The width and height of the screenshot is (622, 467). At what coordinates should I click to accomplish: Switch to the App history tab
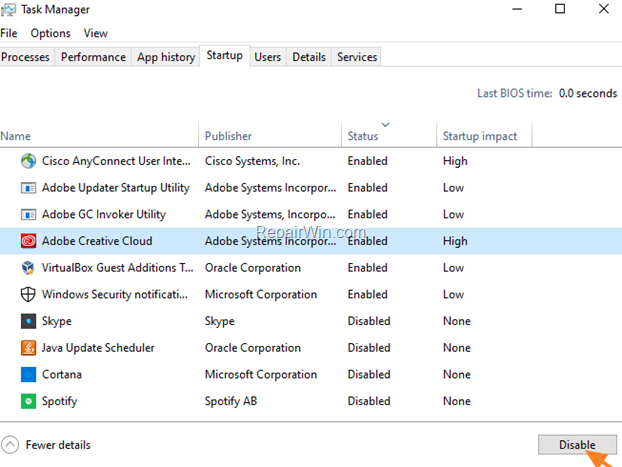166,57
